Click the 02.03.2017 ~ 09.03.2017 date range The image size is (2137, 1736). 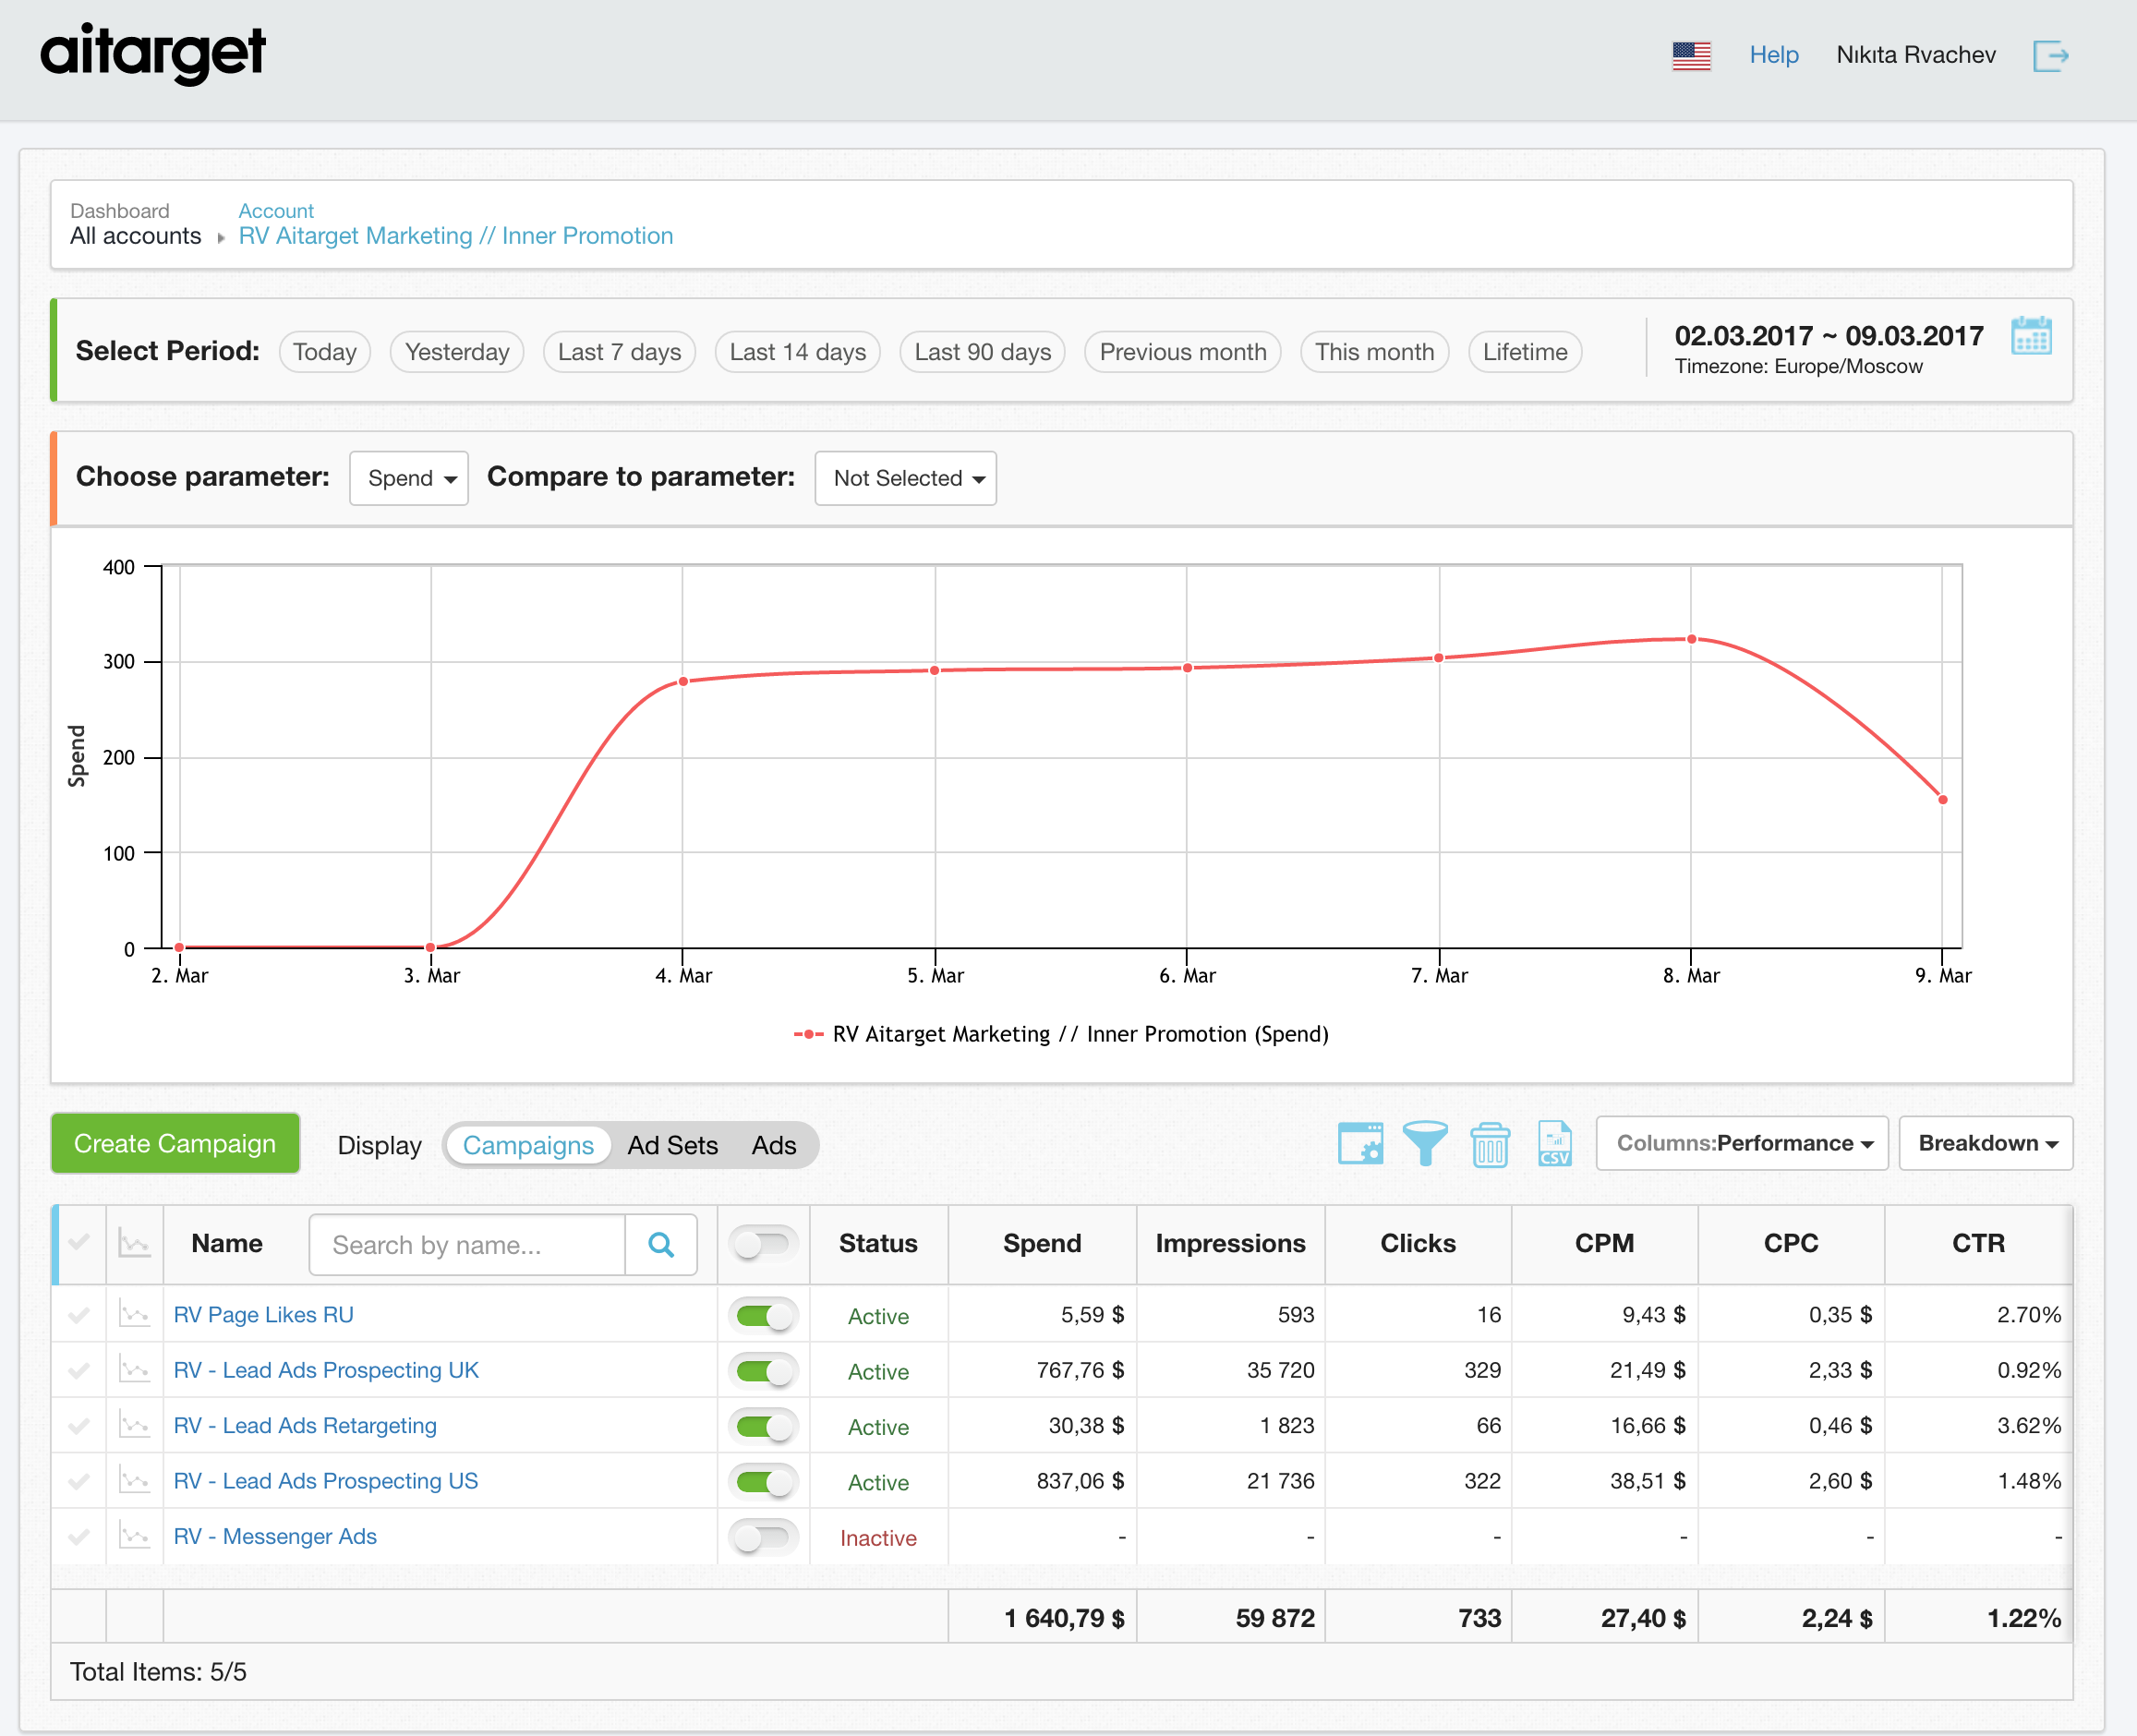(x=1829, y=336)
